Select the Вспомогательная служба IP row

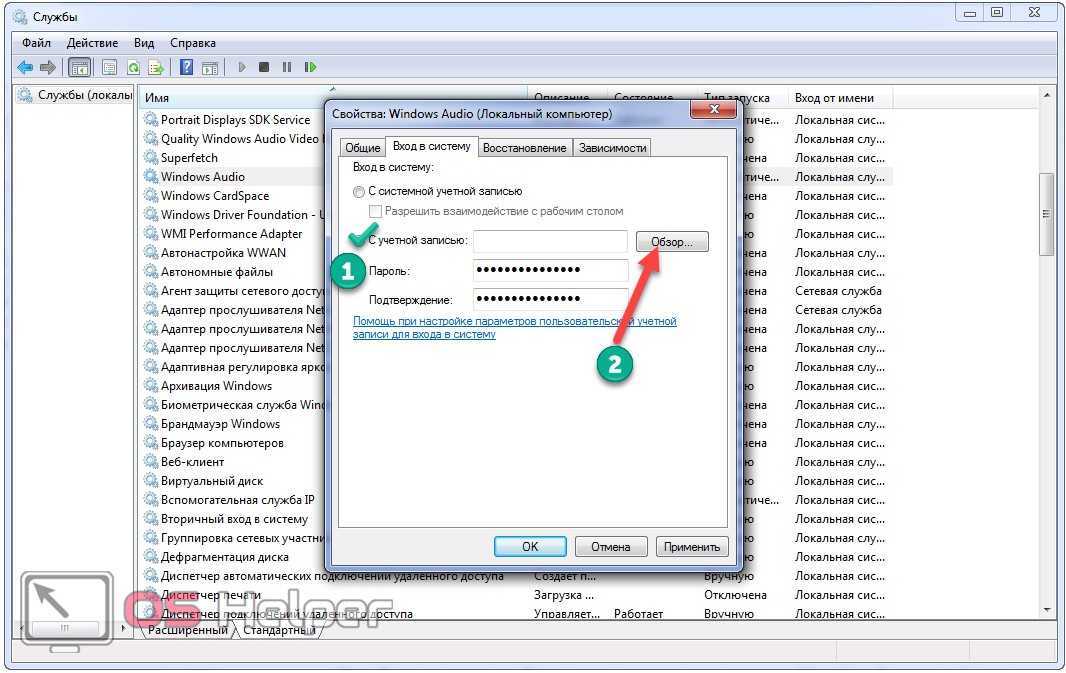(231, 500)
